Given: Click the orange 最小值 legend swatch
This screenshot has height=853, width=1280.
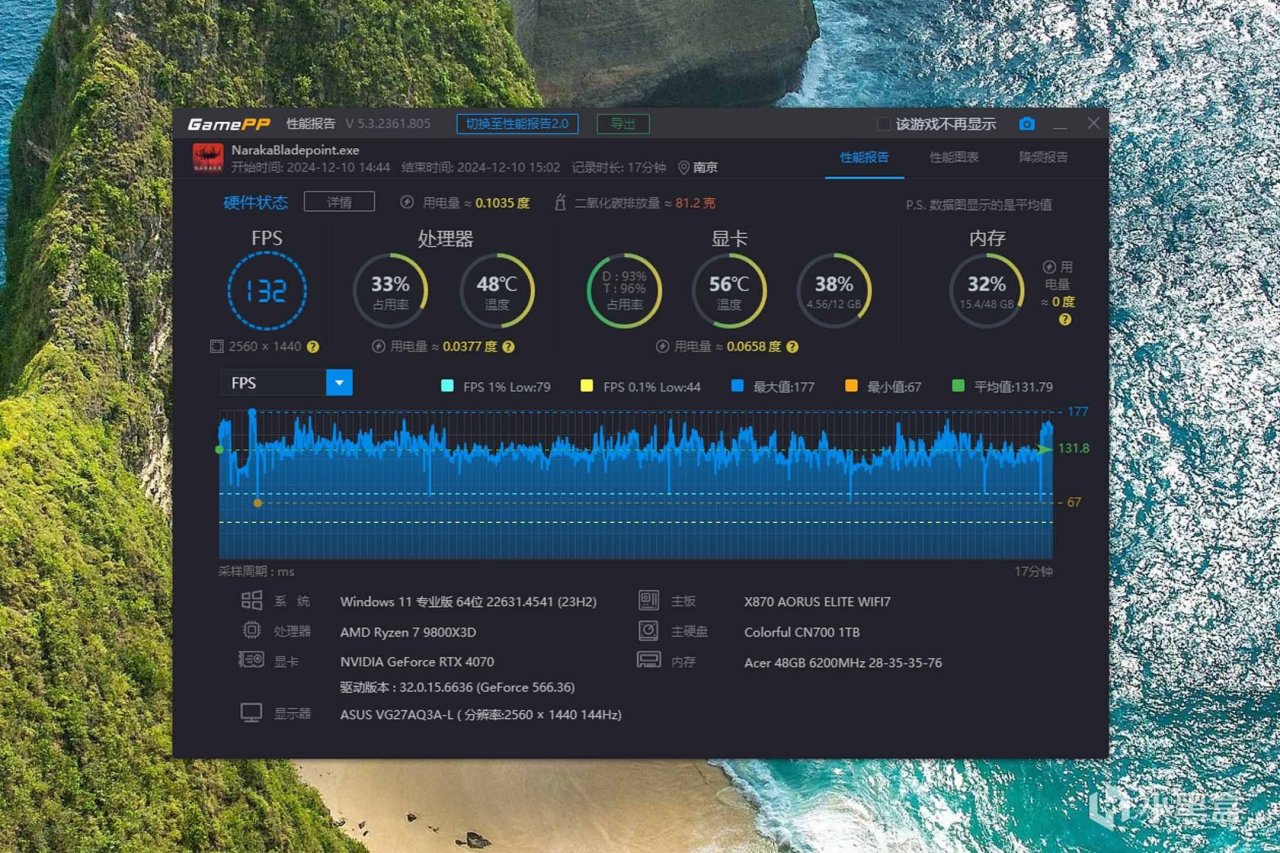Looking at the screenshot, I should tap(851, 386).
